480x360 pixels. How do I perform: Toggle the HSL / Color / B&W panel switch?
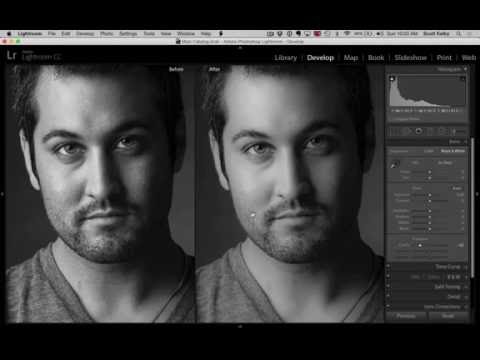click(388, 277)
